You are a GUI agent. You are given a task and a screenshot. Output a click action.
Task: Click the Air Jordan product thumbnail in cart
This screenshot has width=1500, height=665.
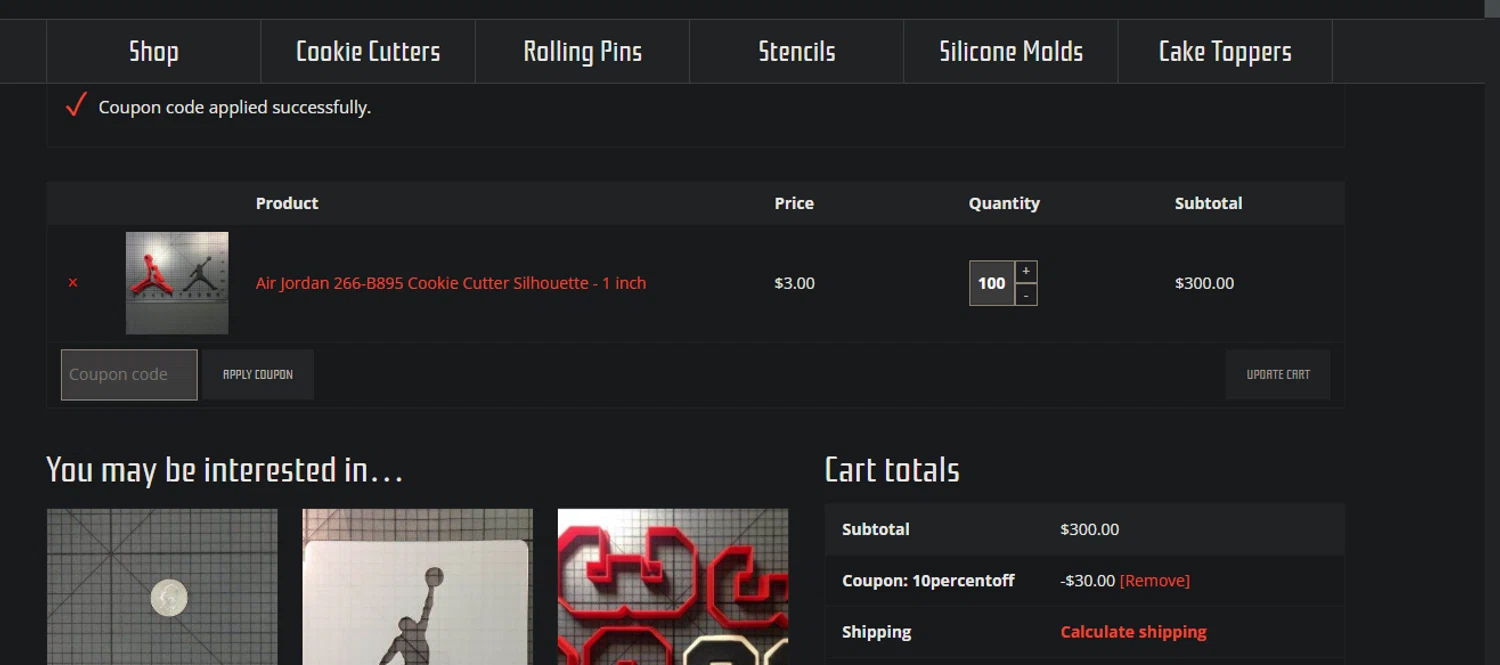pyautogui.click(x=177, y=283)
